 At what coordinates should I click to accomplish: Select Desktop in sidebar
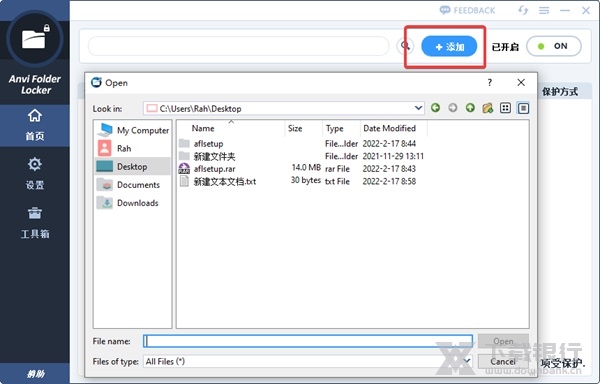pyautogui.click(x=132, y=167)
